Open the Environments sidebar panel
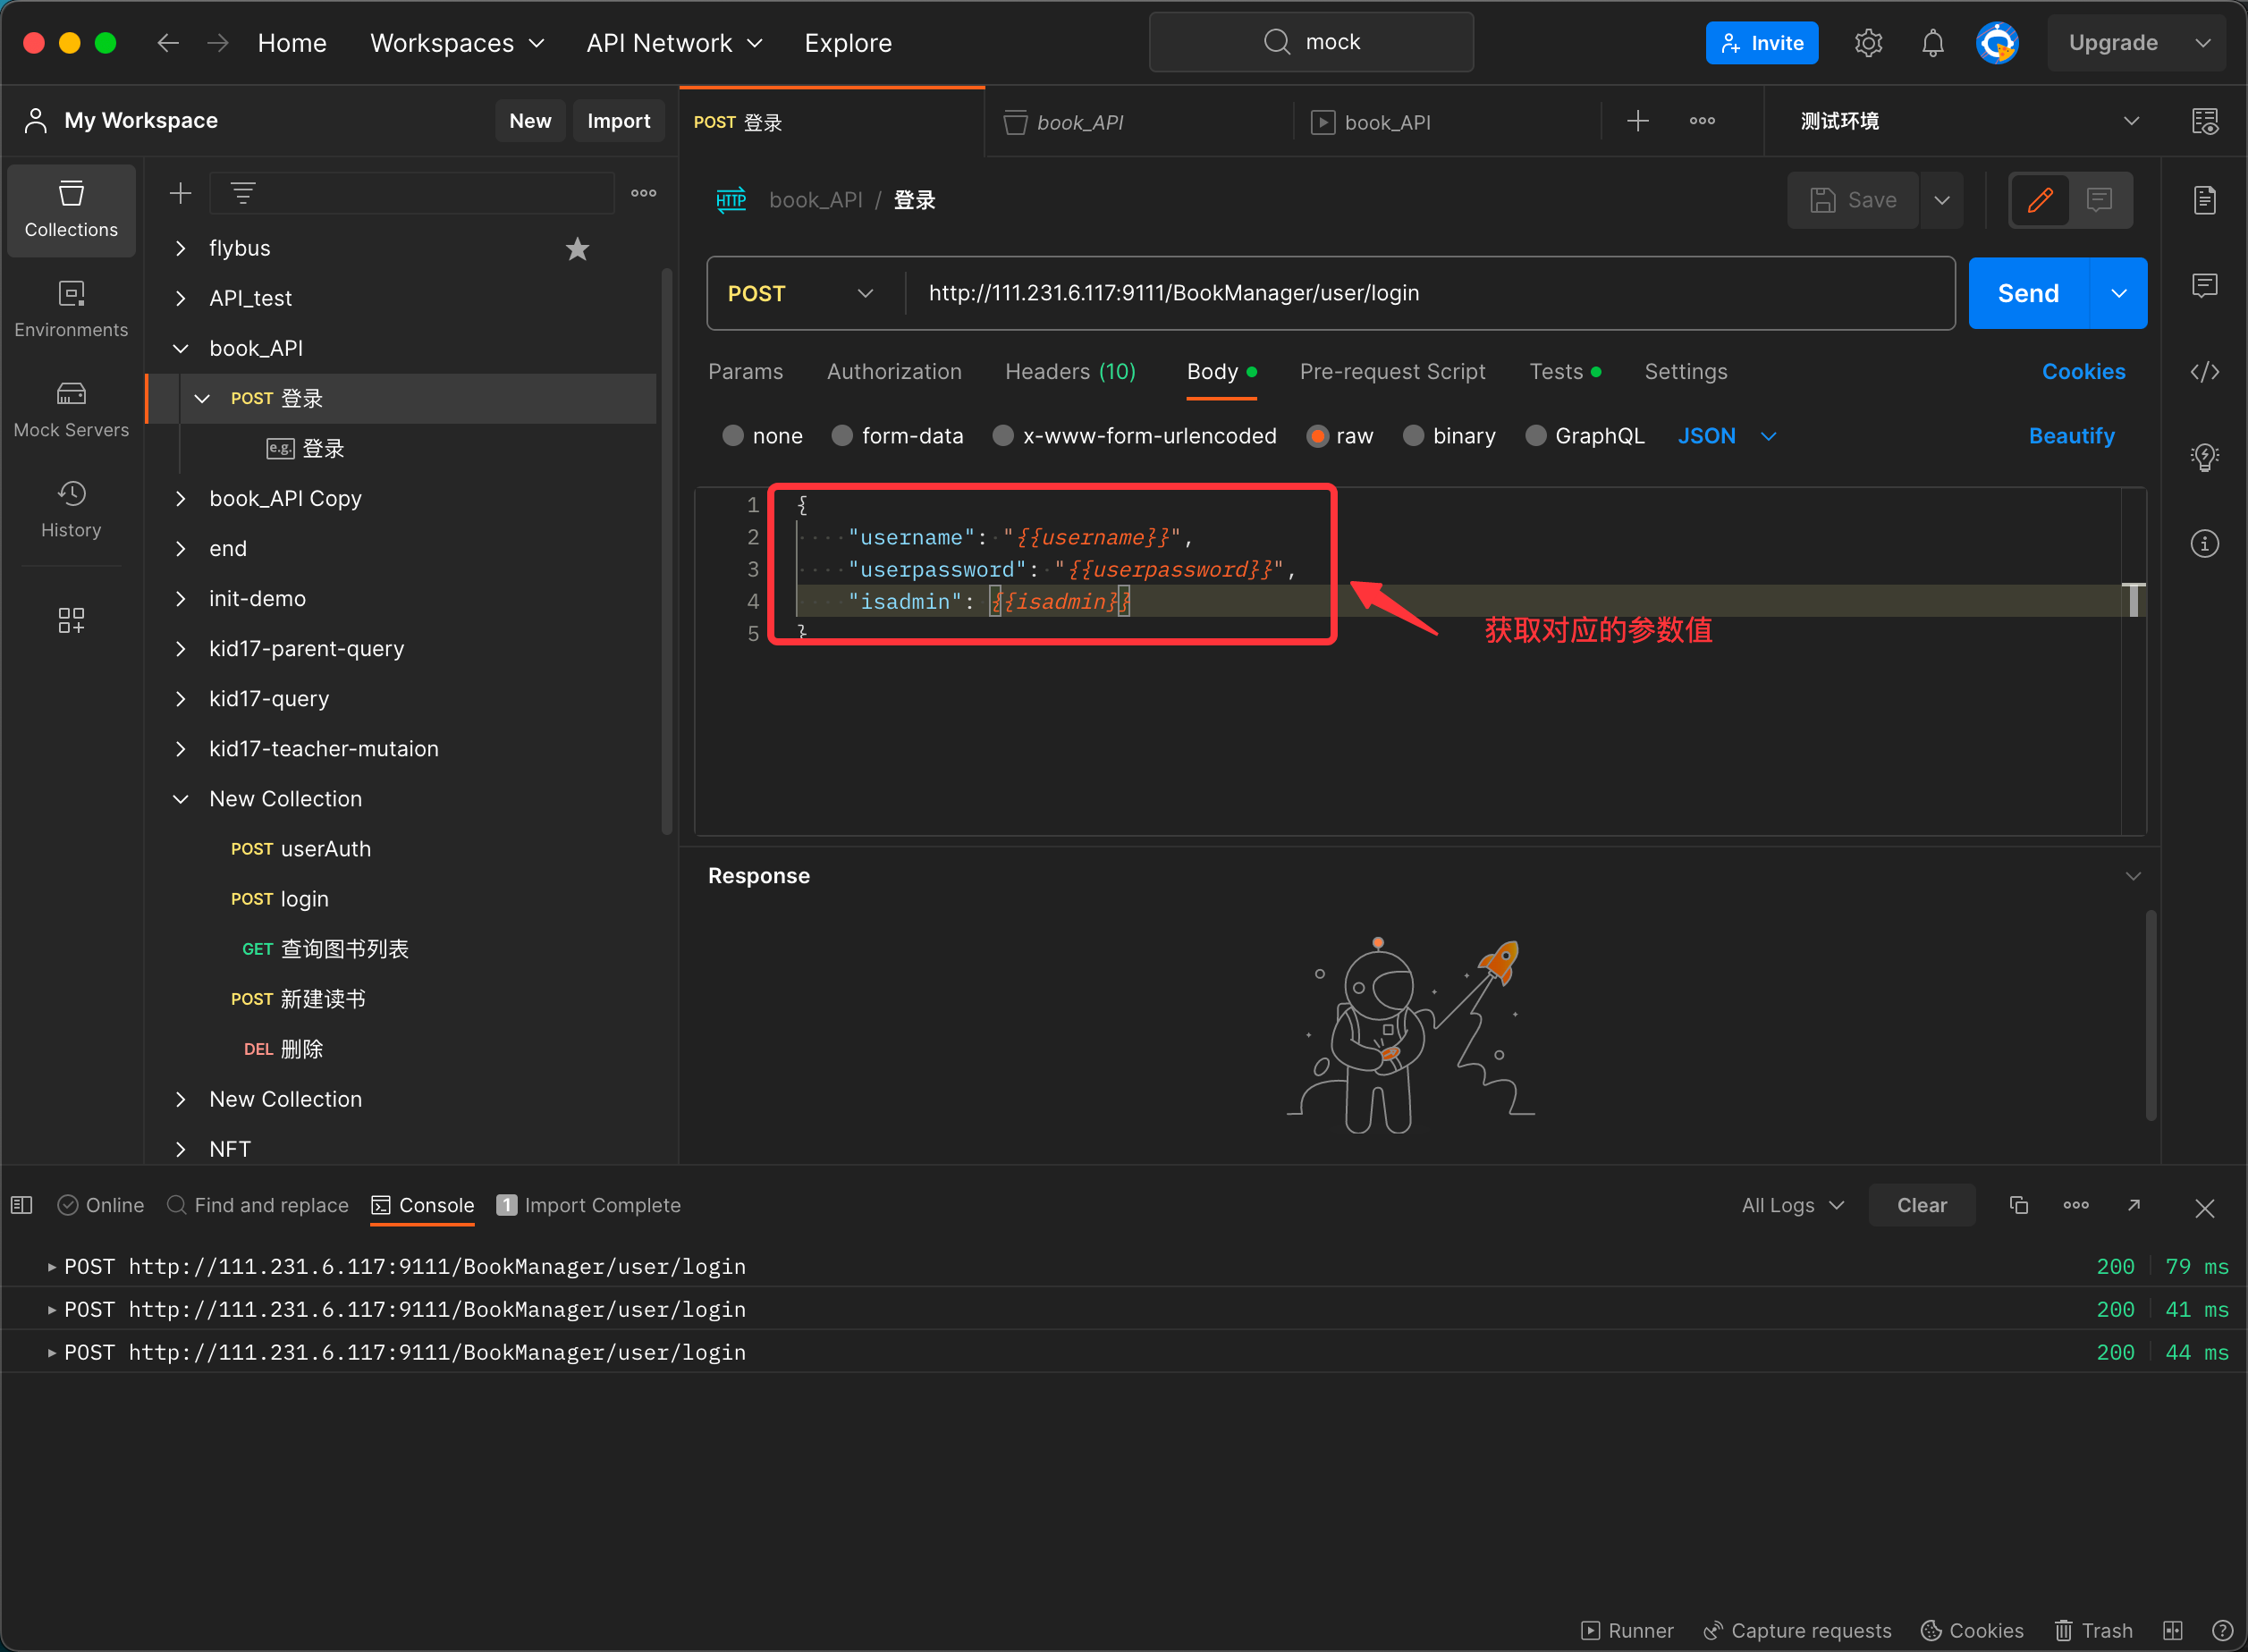Image resolution: width=2248 pixels, height=1652 pixels. 71,309
